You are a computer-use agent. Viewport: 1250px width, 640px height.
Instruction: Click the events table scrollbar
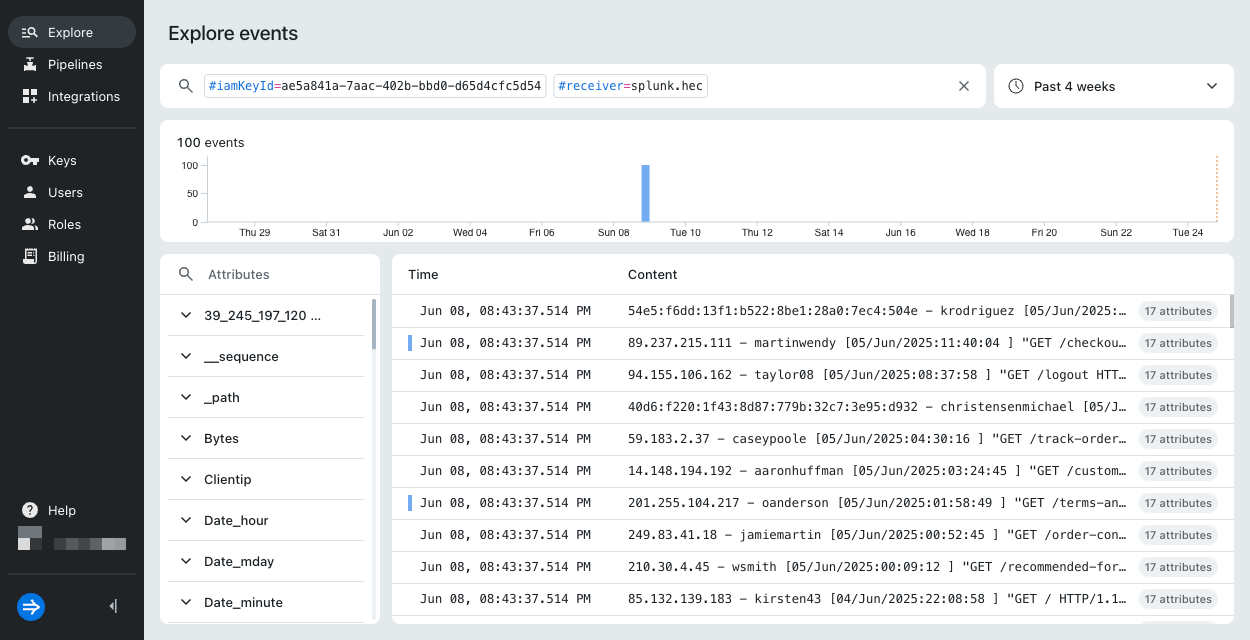tap(1230, 312)
